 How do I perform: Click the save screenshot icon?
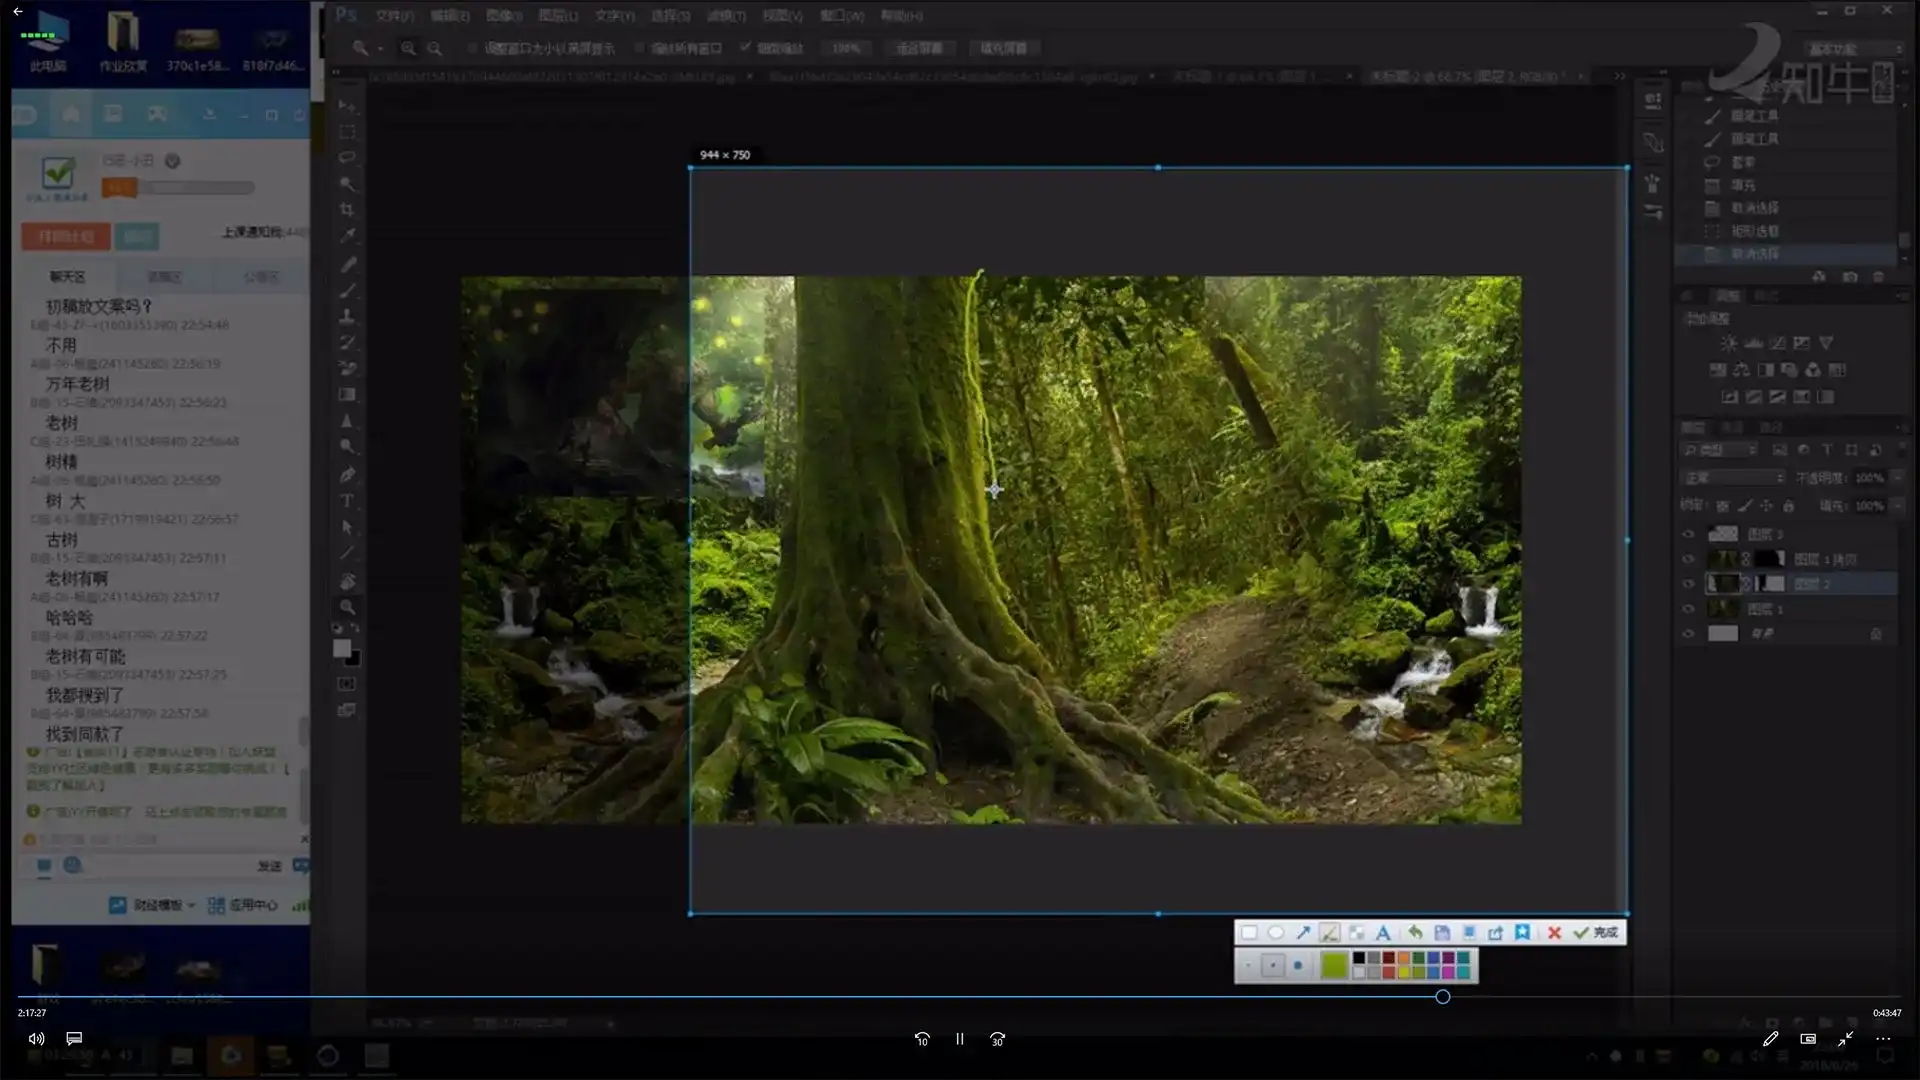[1442, 933]
